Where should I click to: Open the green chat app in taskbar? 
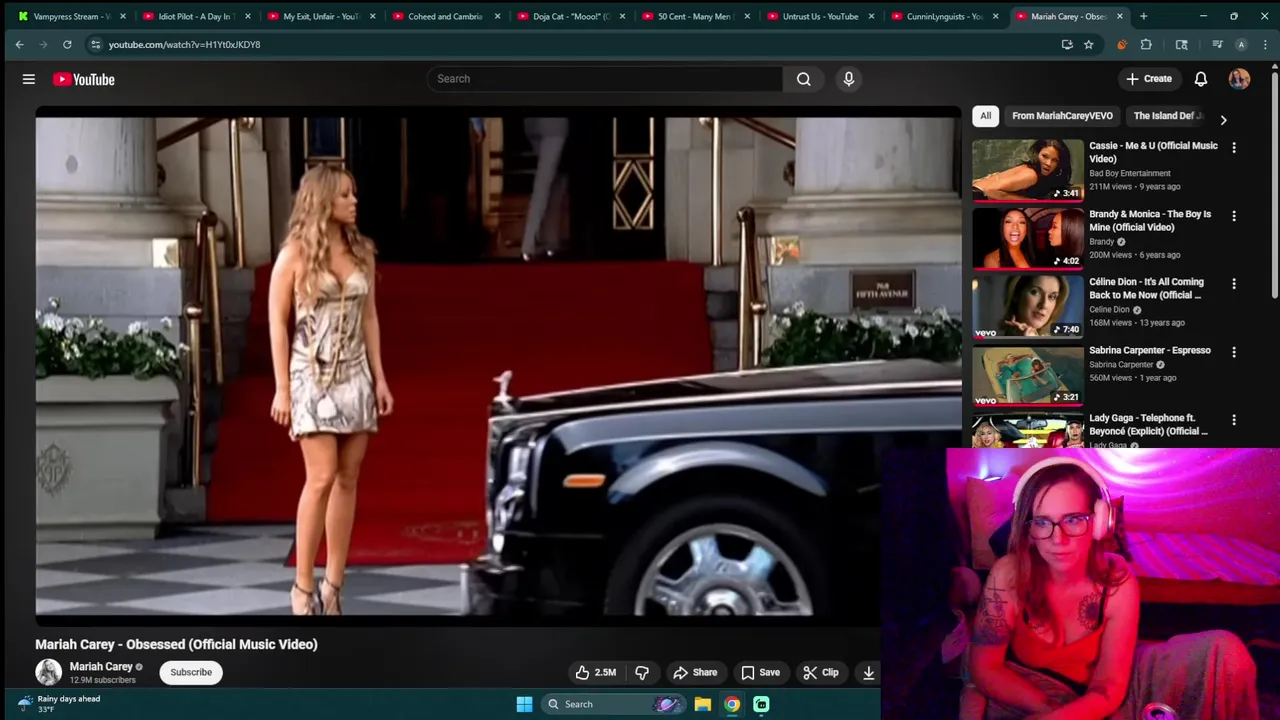[761, 704]
